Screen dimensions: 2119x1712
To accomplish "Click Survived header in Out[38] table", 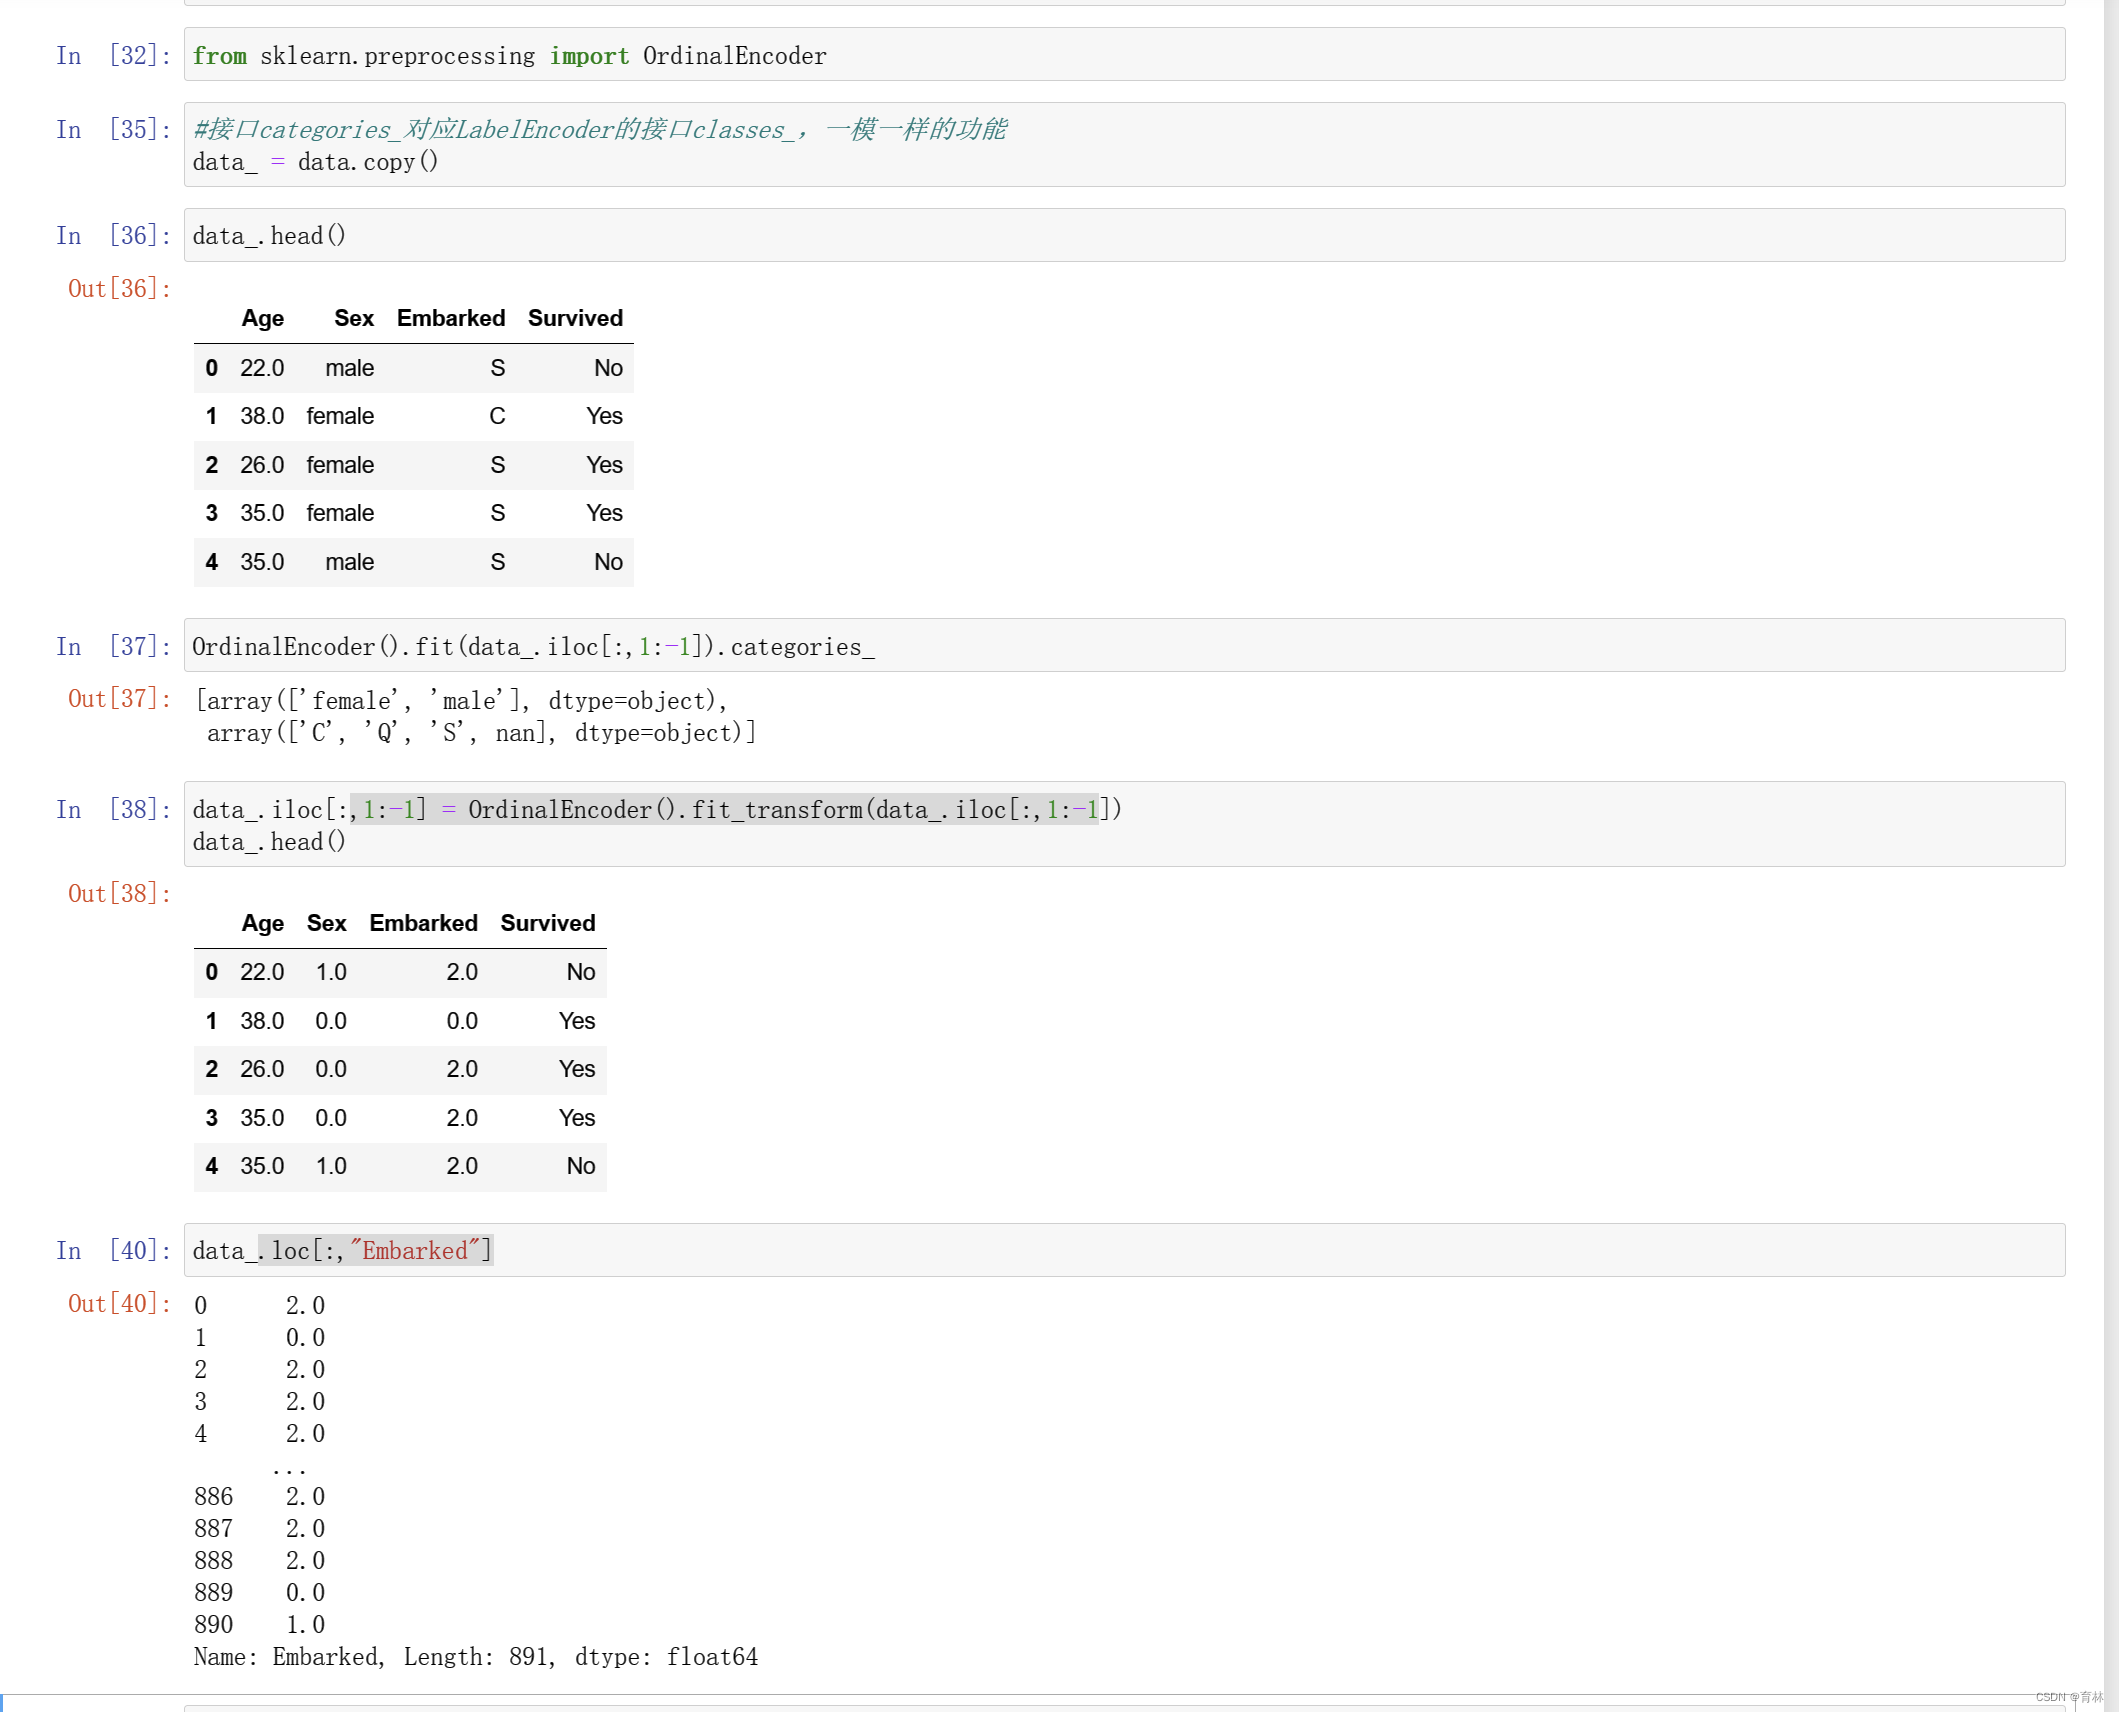I will click(548, 924).
